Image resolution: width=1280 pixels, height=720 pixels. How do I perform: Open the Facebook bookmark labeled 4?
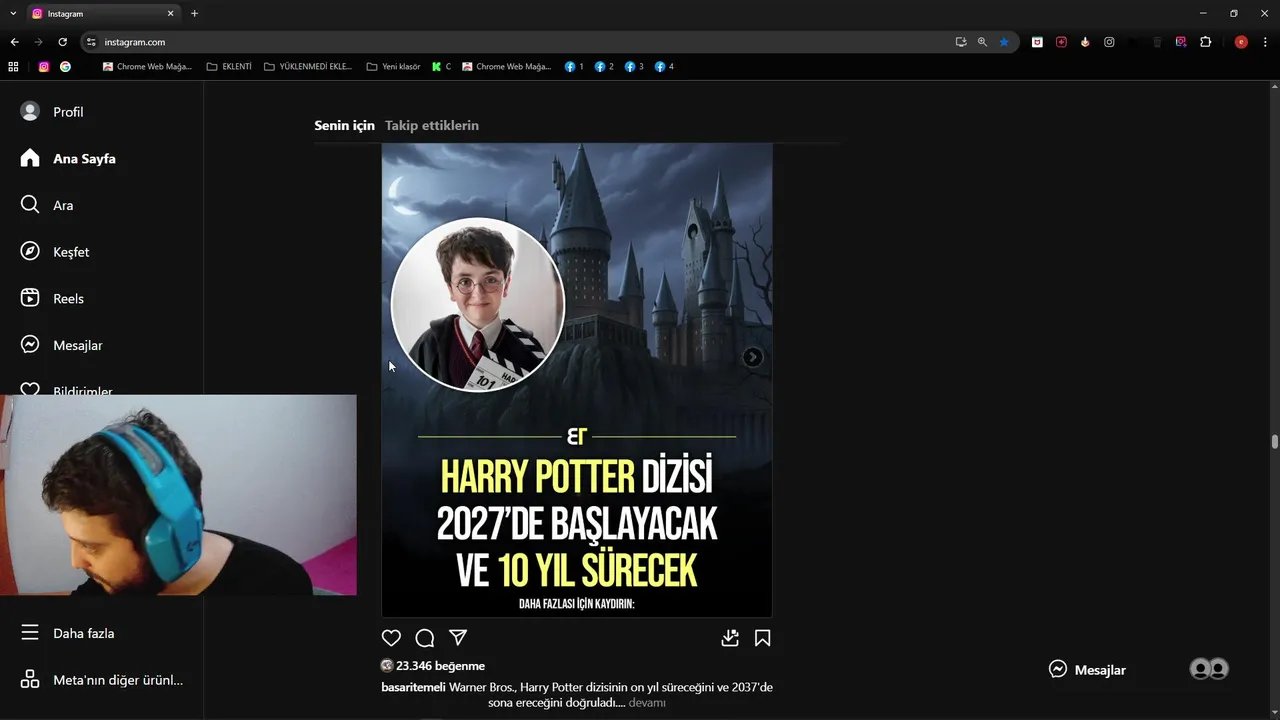pyautogui.click(x=664, y=67)
